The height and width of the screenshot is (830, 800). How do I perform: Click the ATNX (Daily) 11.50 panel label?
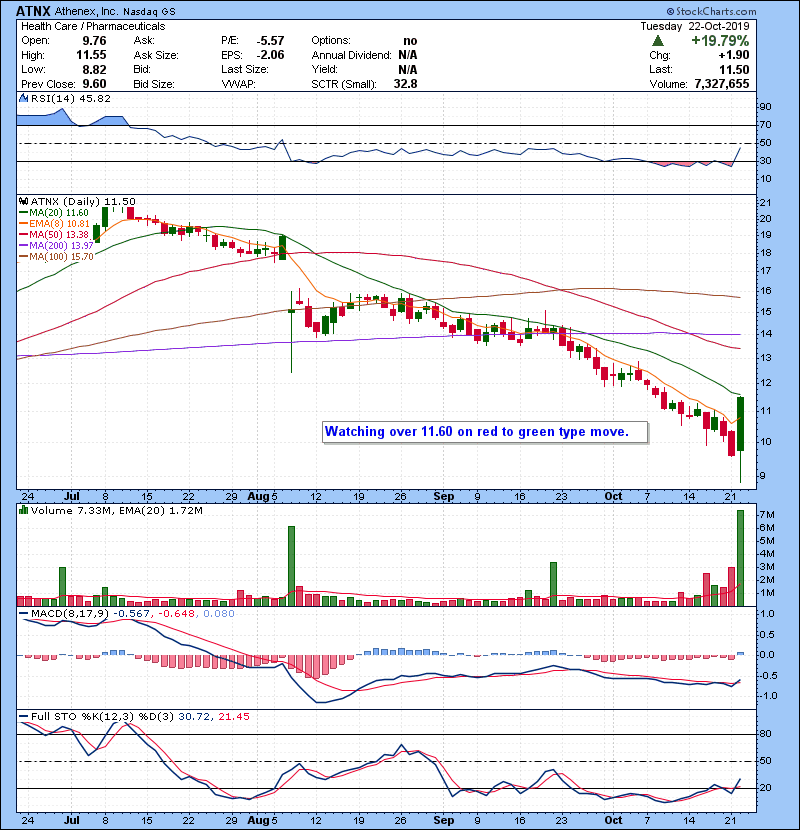click(x=83, y=202)
